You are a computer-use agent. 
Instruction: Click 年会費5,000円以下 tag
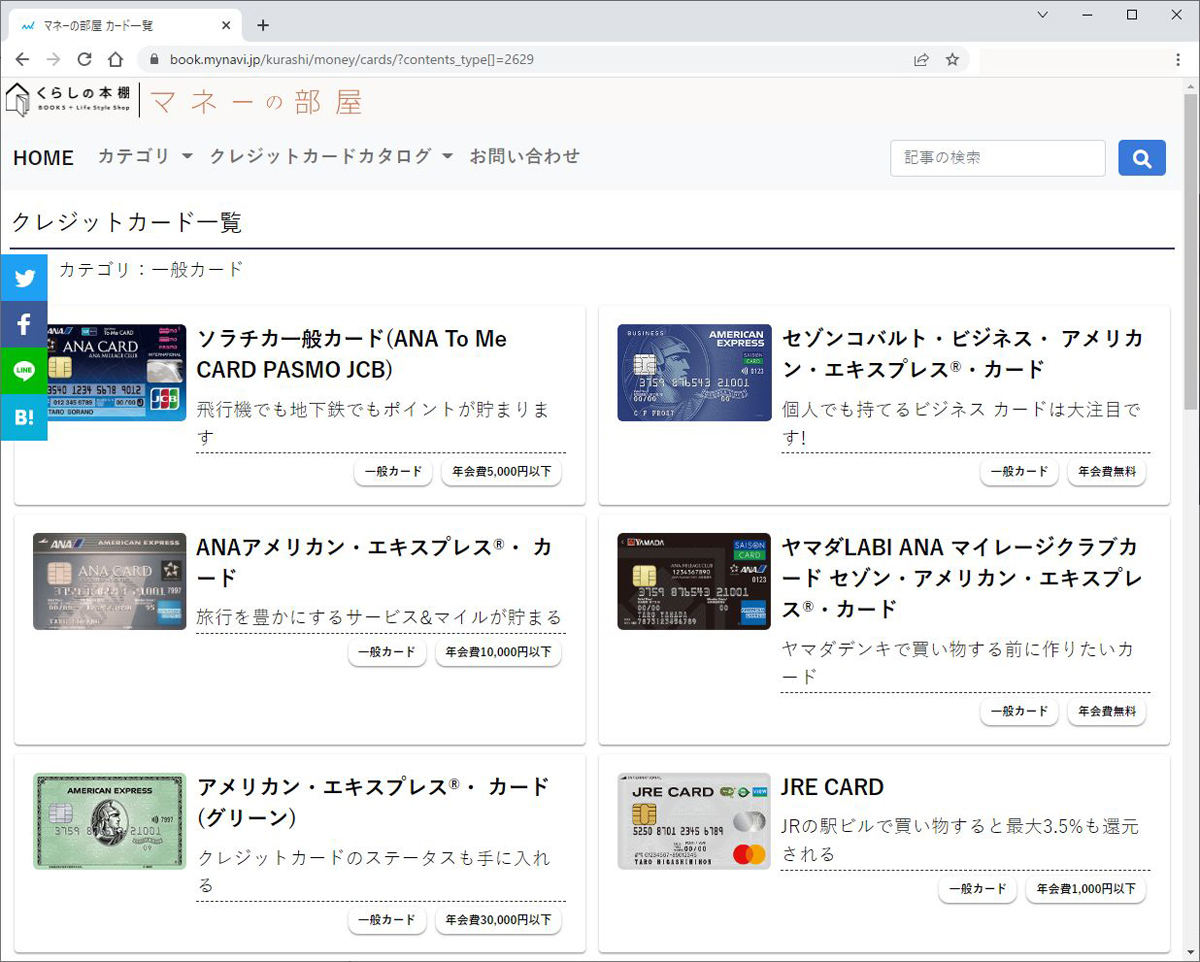pos(501,472)
